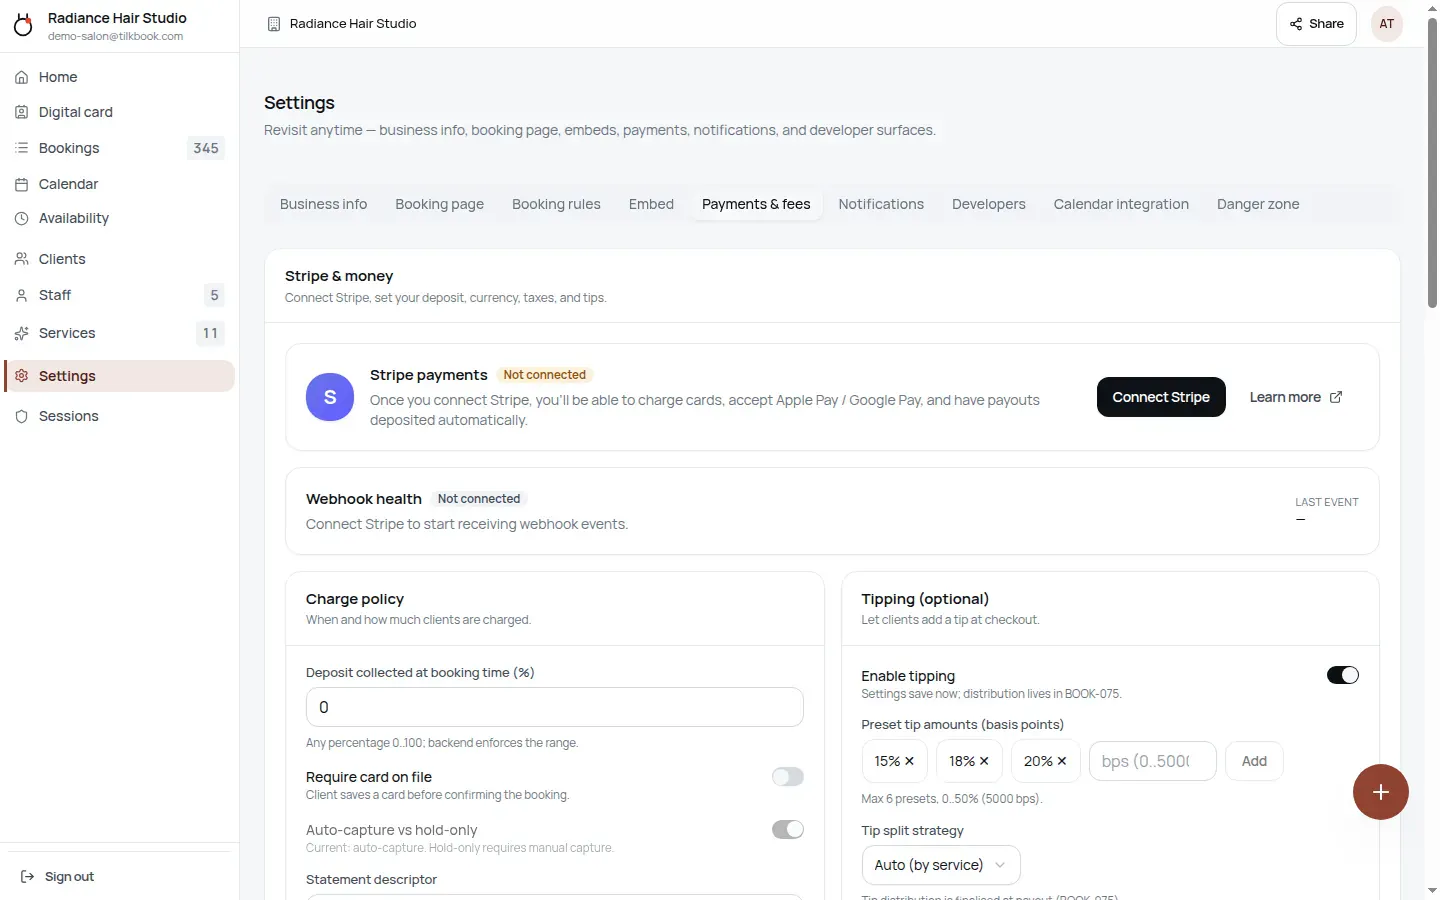The height and width of the screenshot is (900, 1440).
Task: Click the Connect Stripe button
Action: pos(1161,397)
